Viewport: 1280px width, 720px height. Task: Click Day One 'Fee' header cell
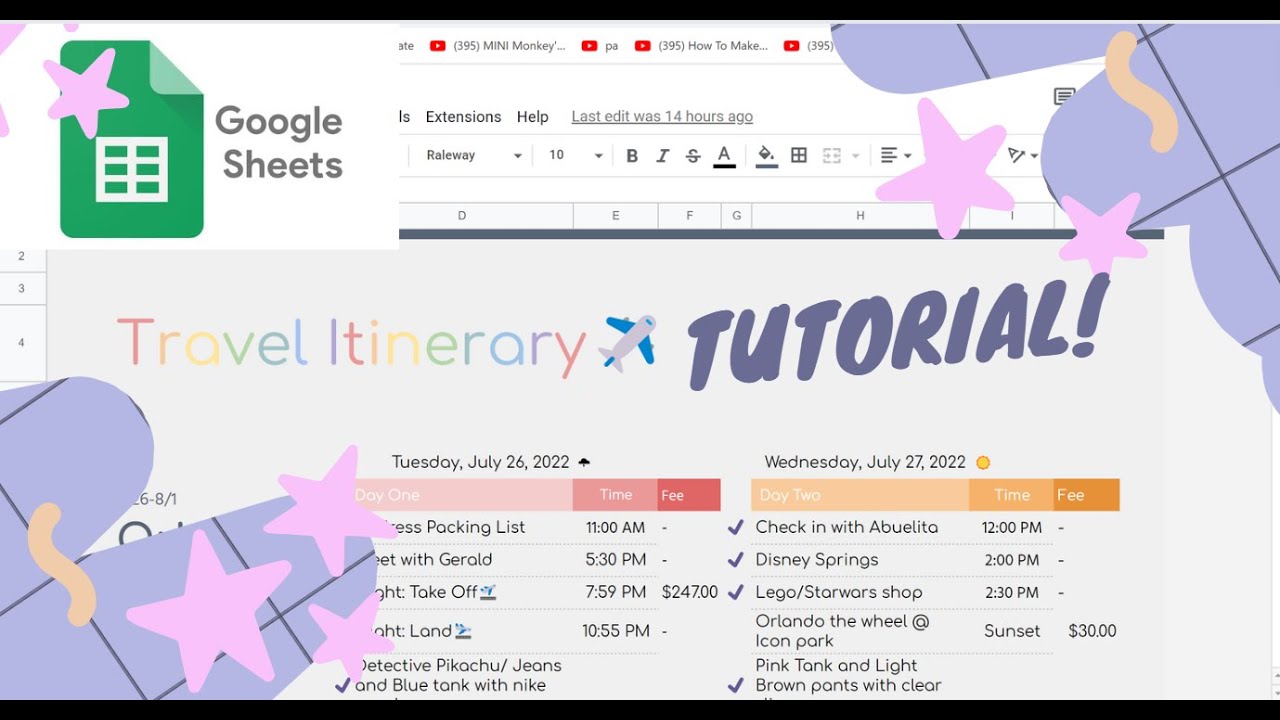click(689, 495)
